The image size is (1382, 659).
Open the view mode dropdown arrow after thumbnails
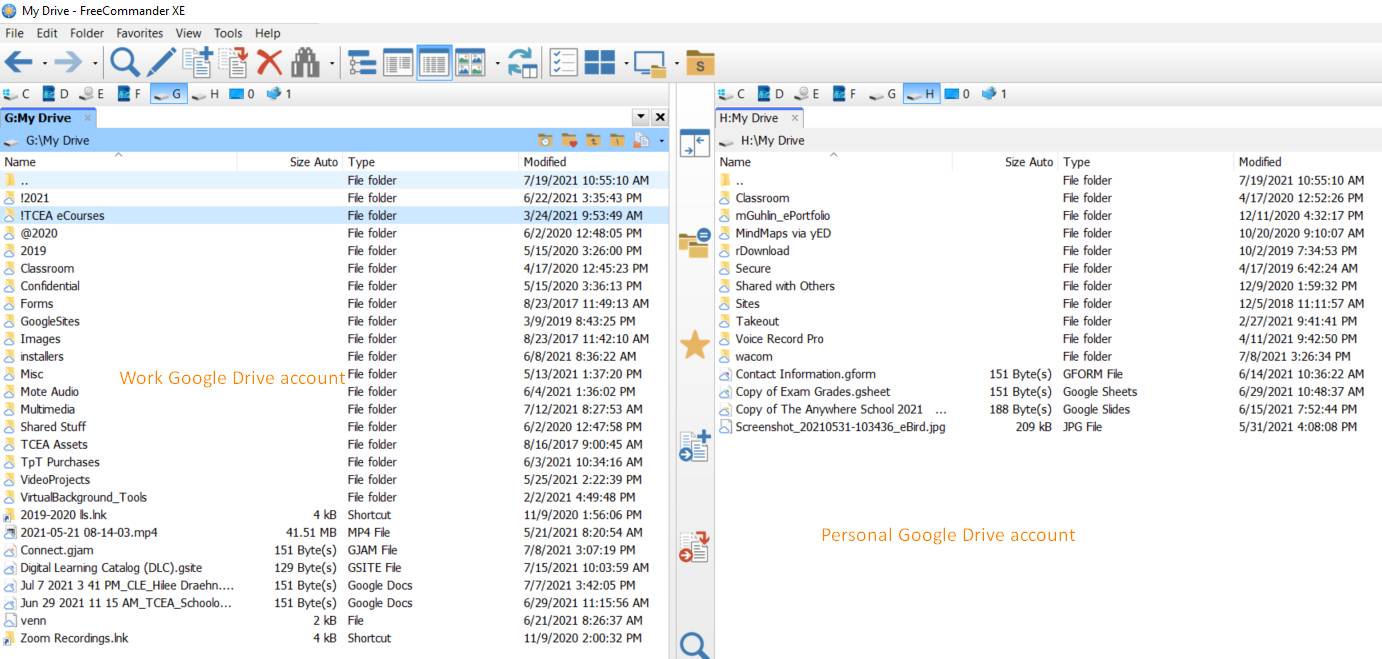[x=497, y=64]
